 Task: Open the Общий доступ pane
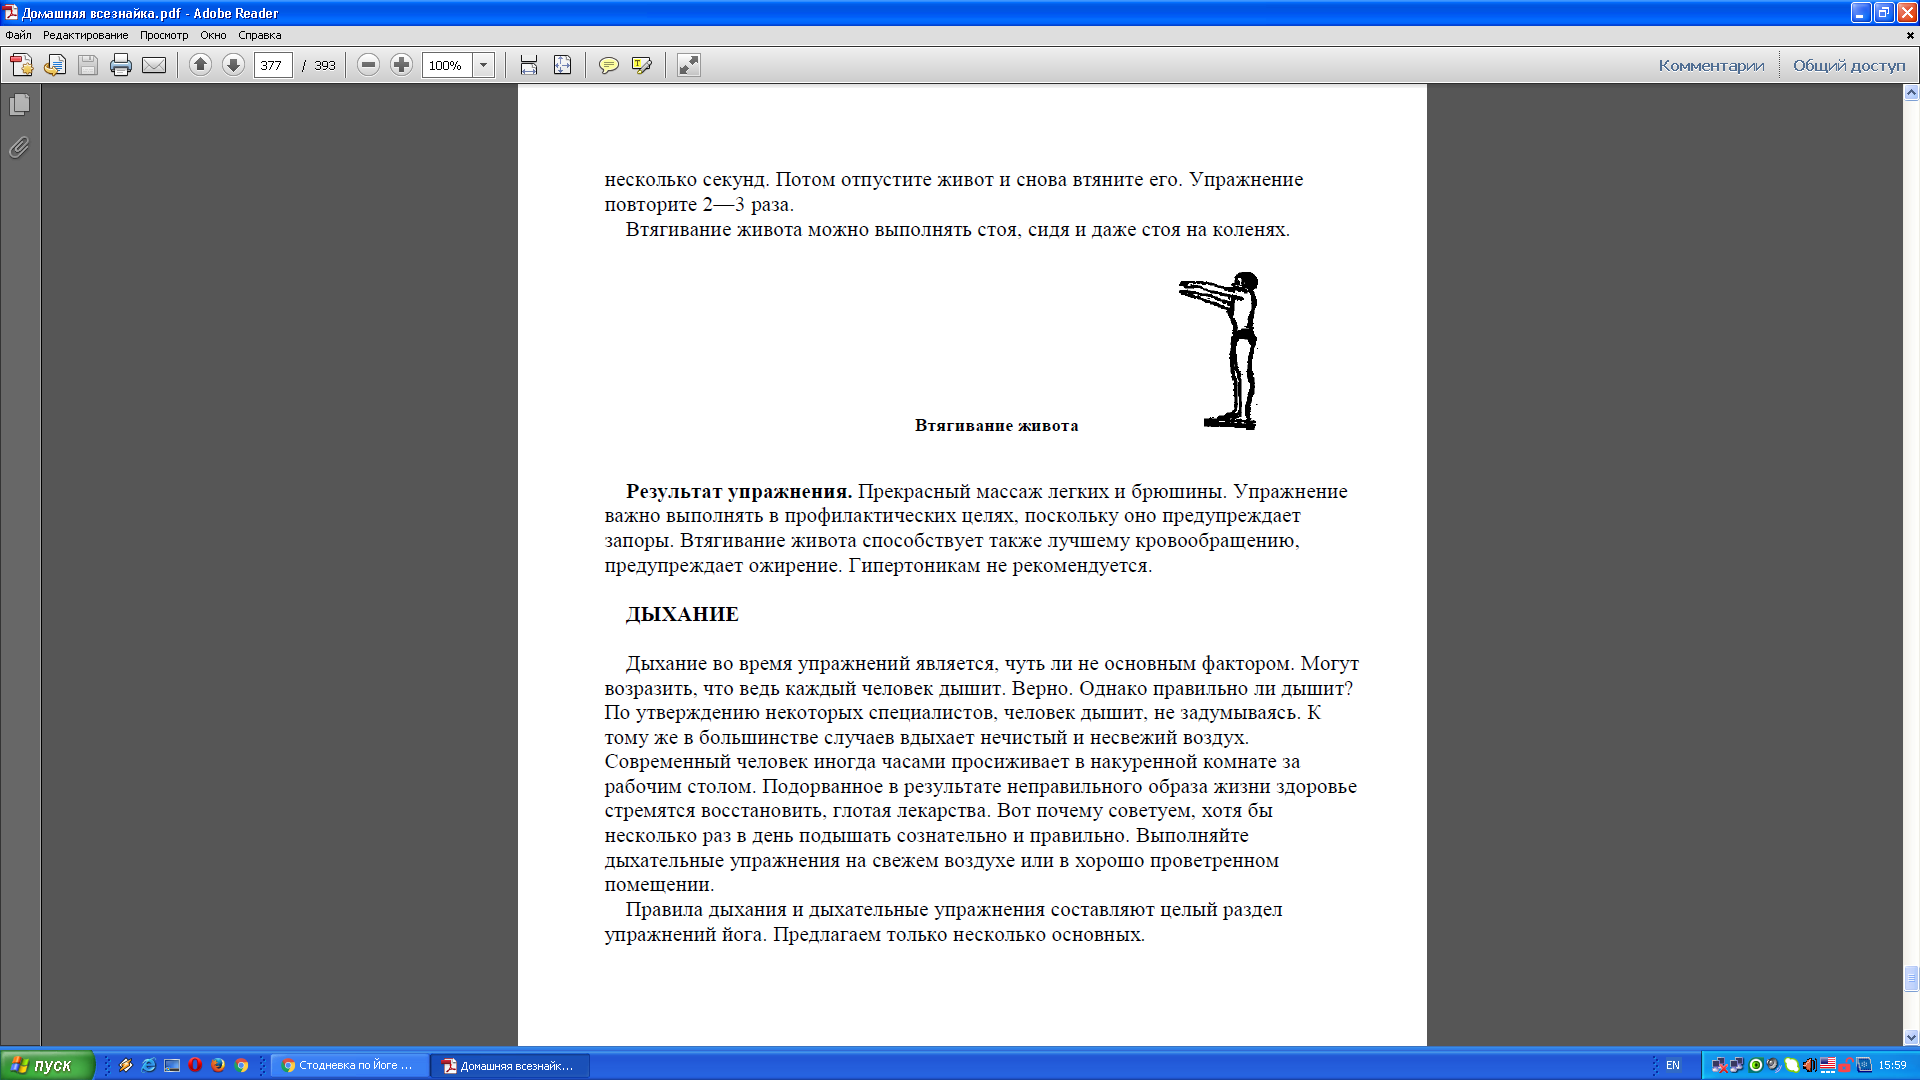point(1849,65)
